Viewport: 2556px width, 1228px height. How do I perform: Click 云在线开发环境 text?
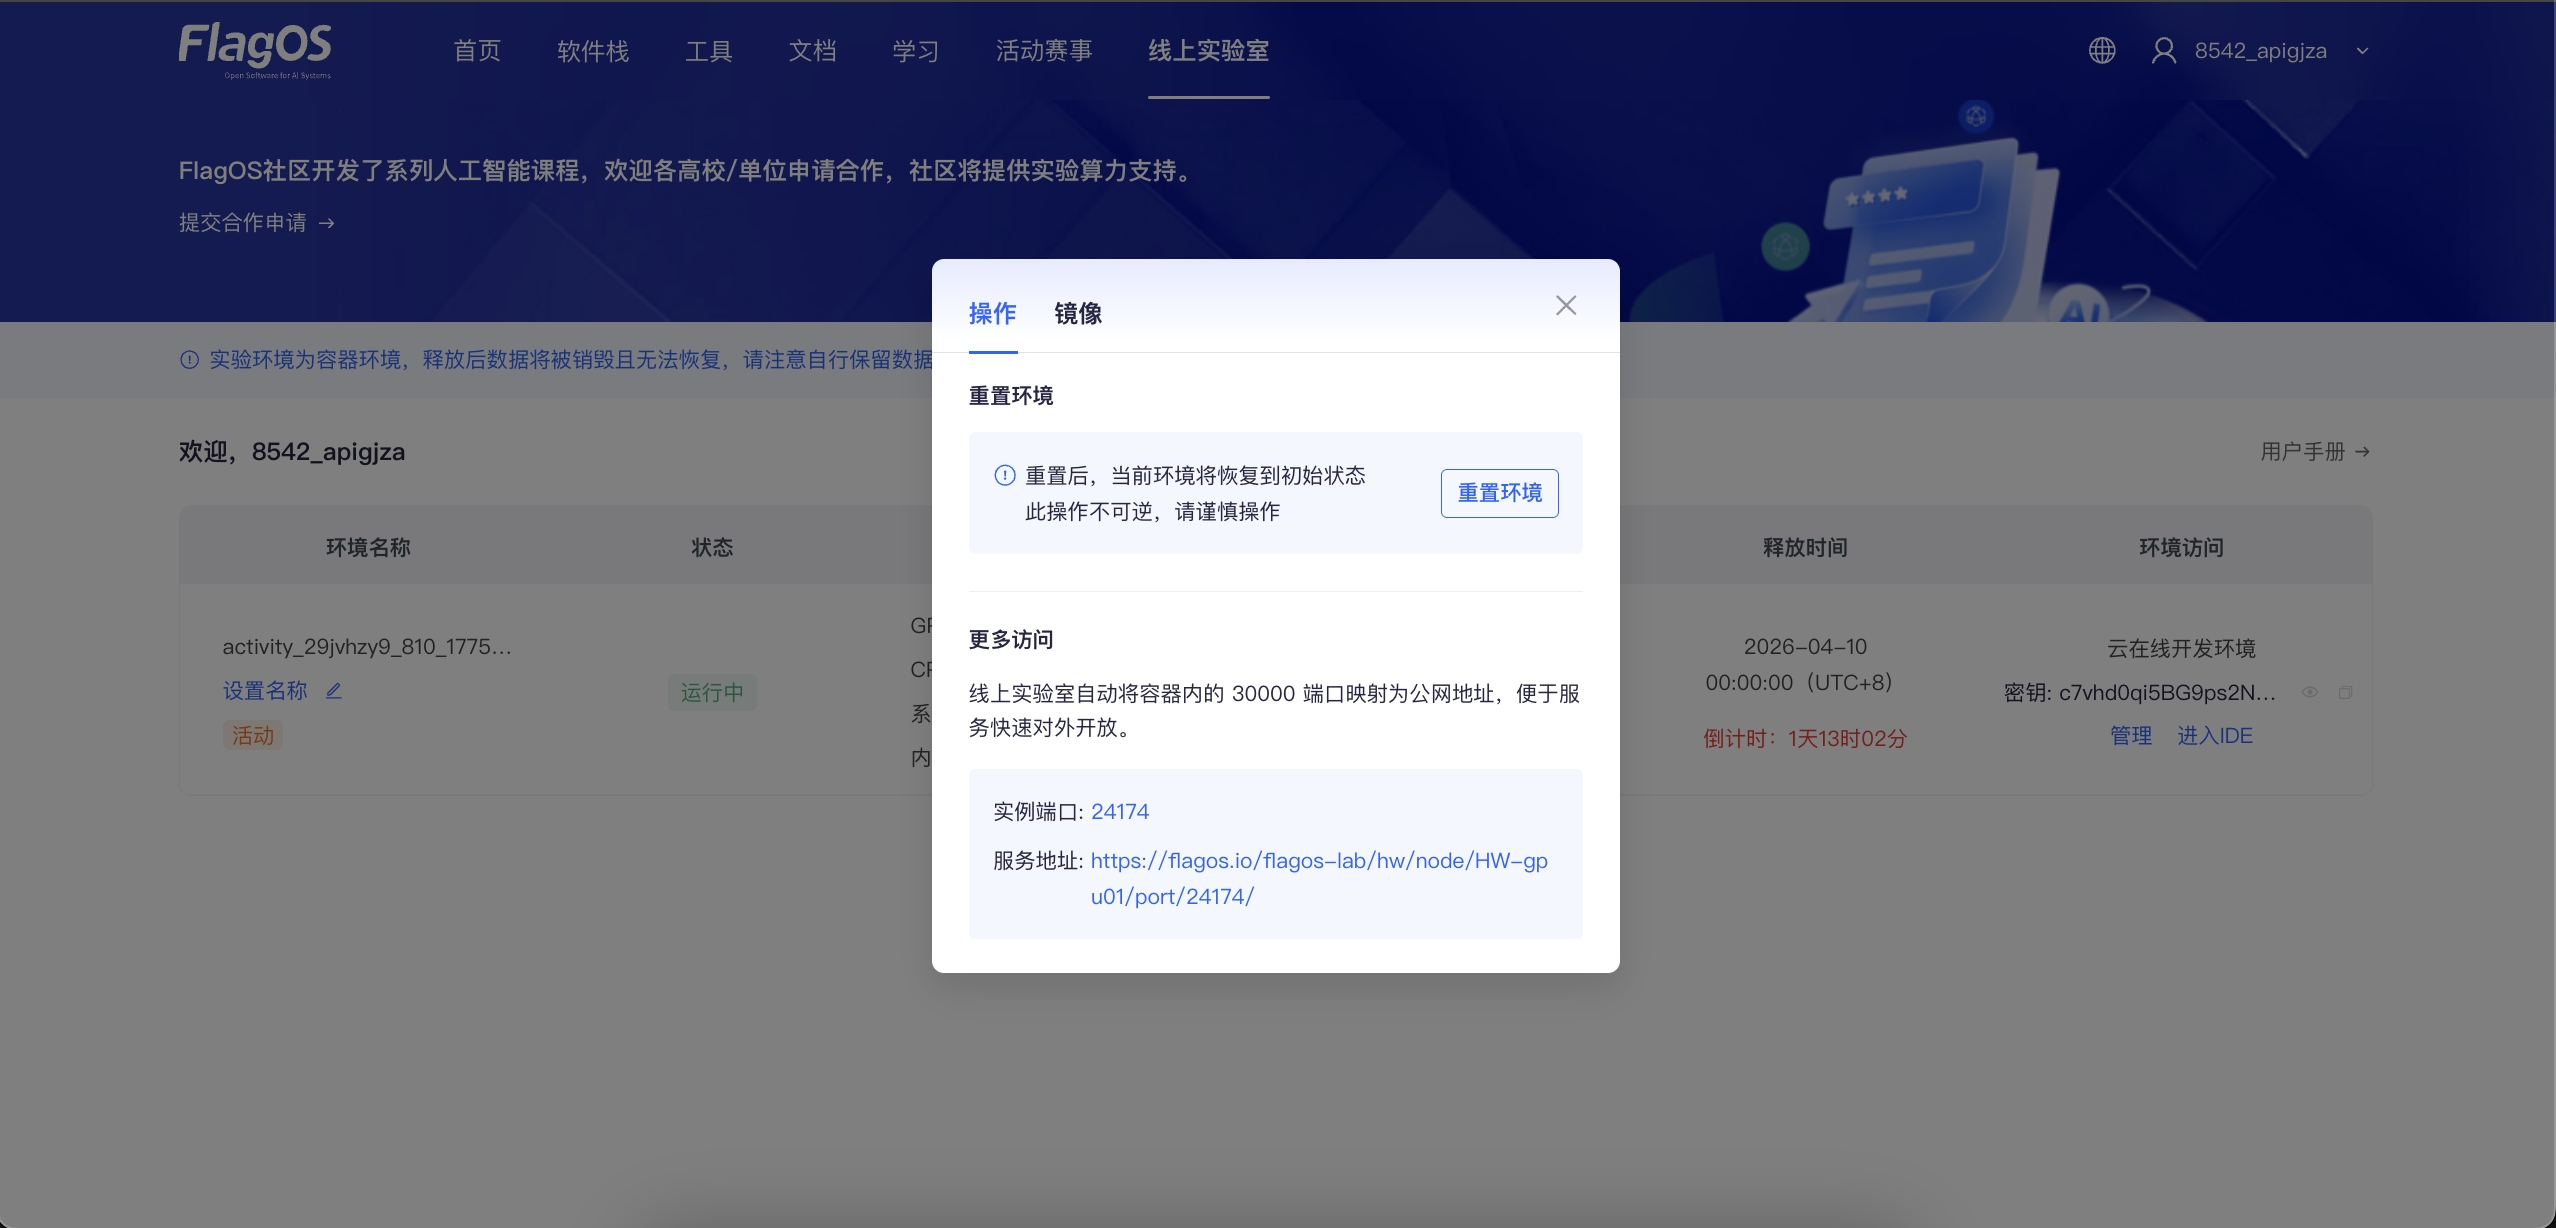click(2181, 649)
